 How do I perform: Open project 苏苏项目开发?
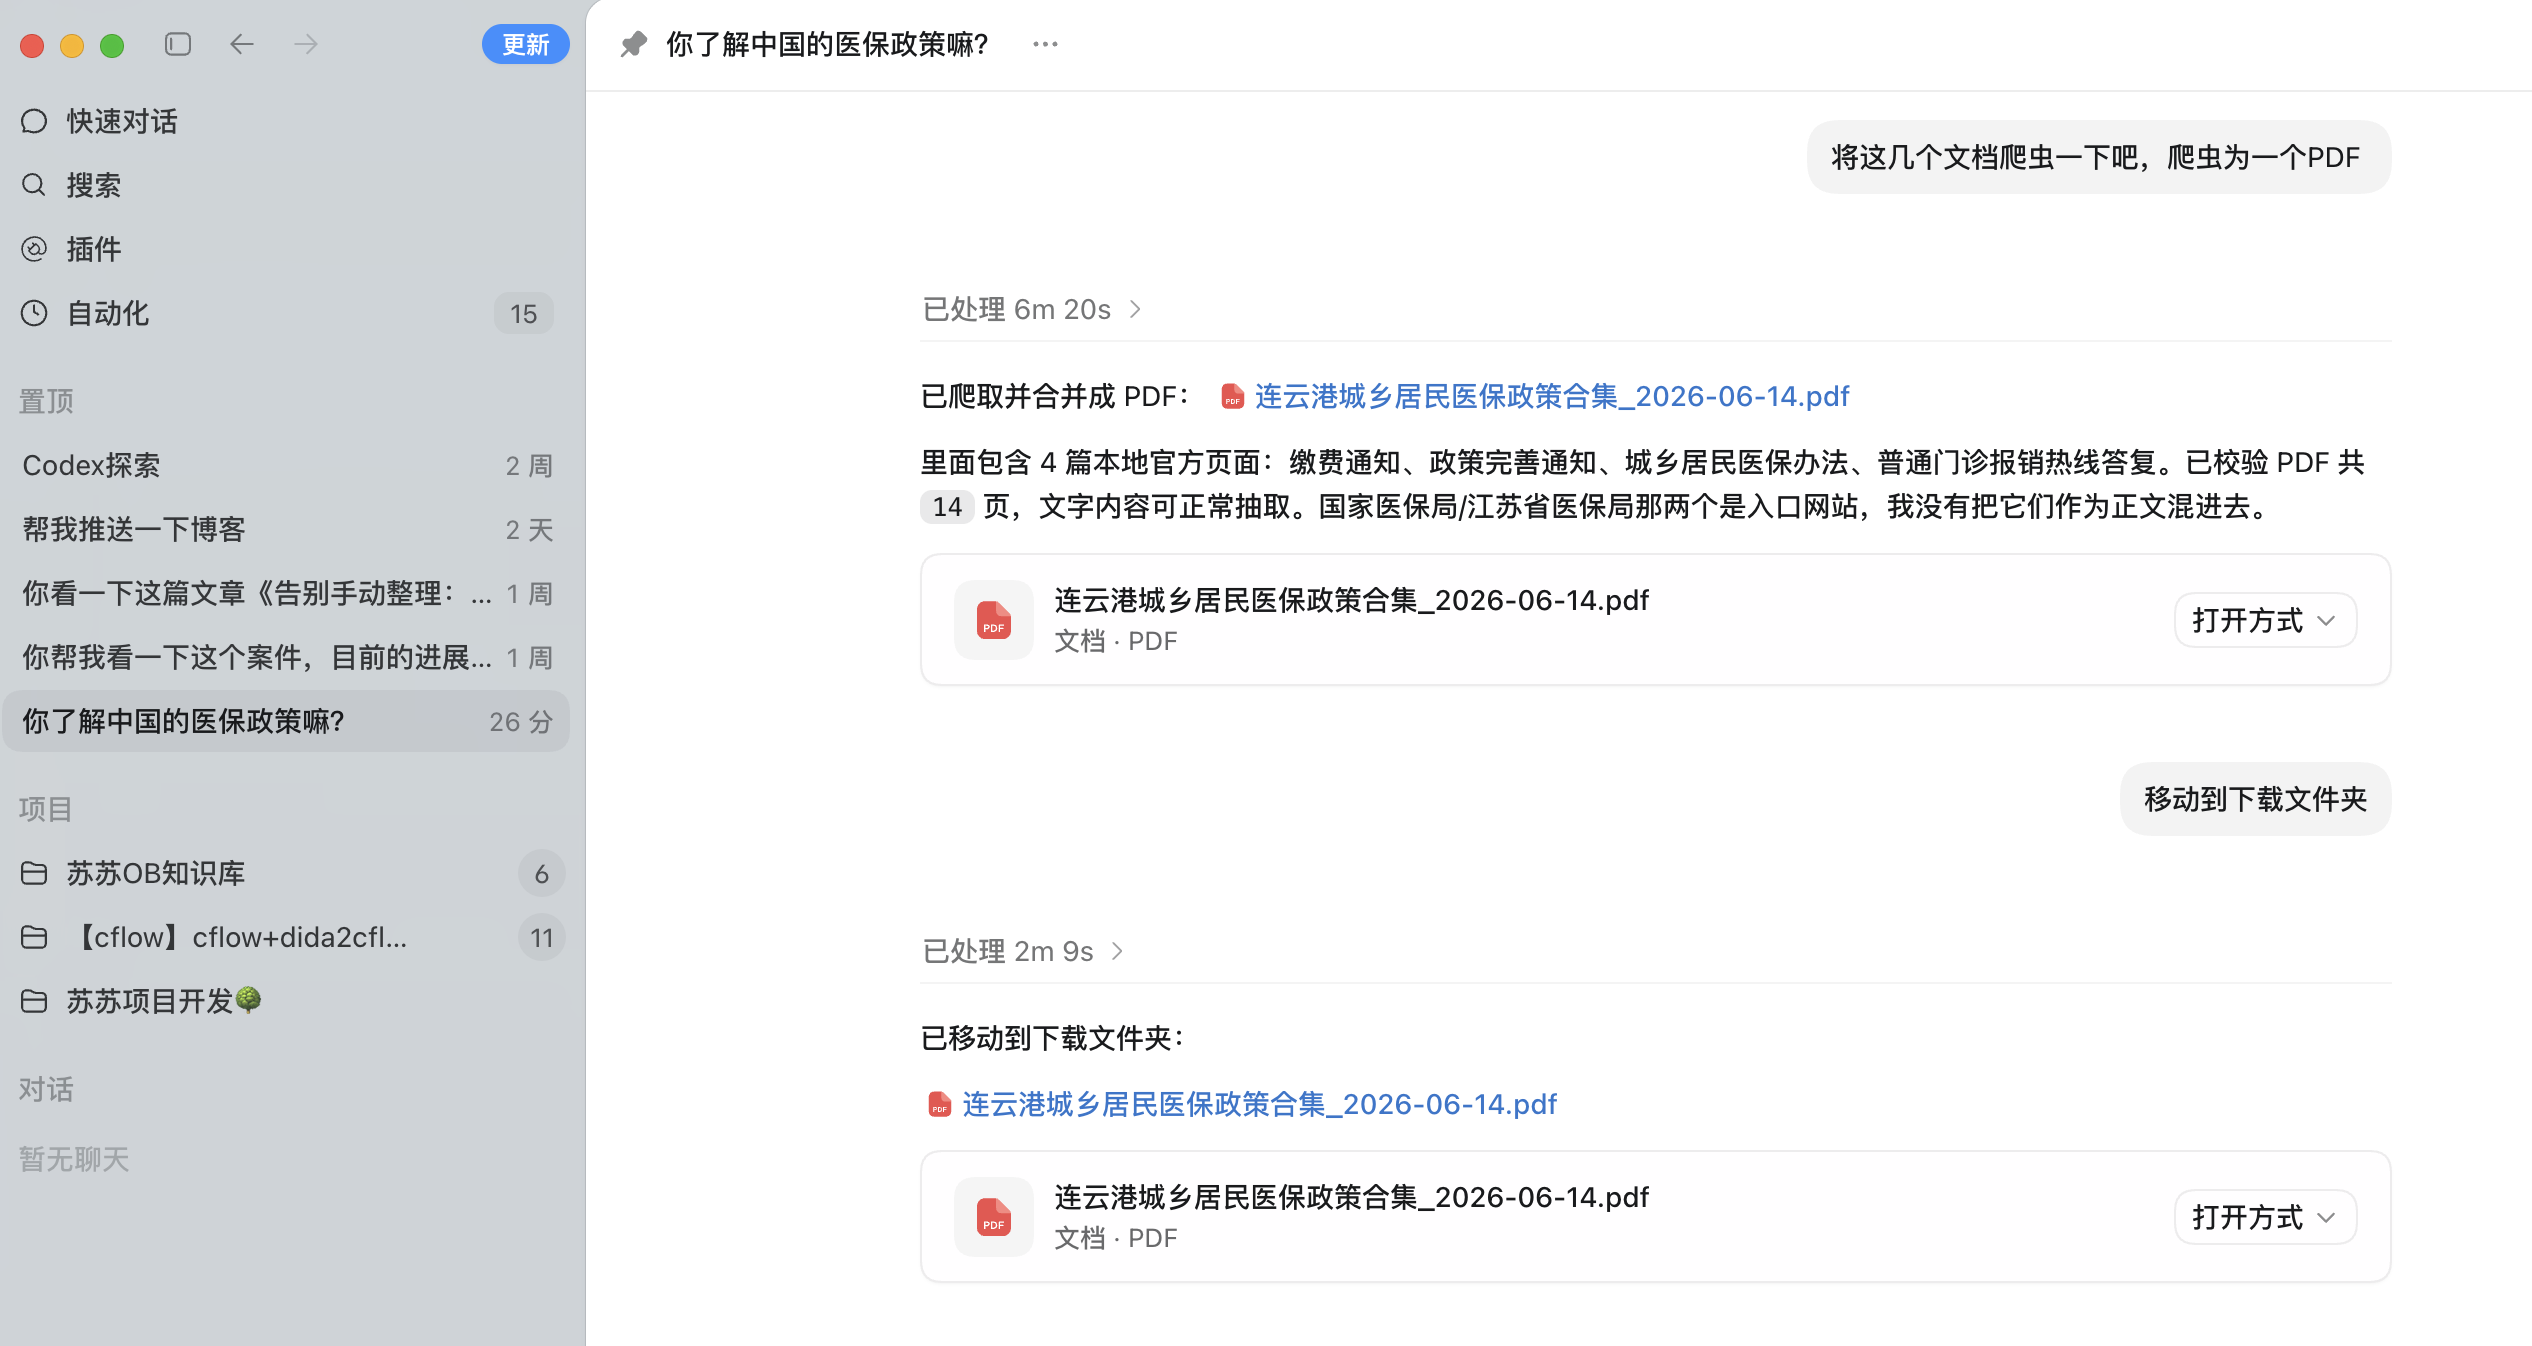pos(286,1001)
